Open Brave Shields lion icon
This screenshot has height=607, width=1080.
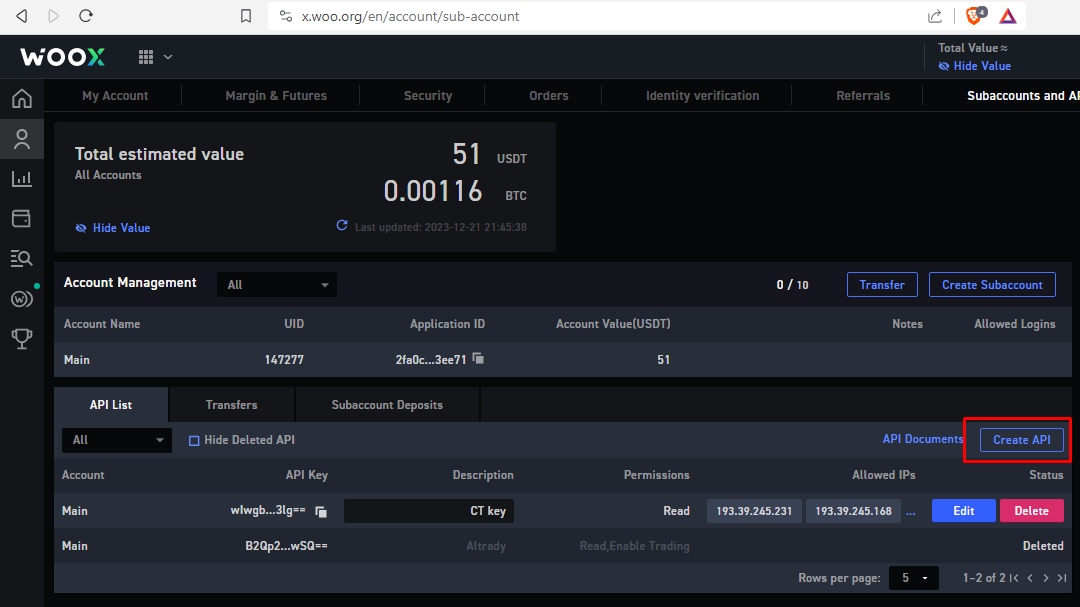(x=975, y=15)
